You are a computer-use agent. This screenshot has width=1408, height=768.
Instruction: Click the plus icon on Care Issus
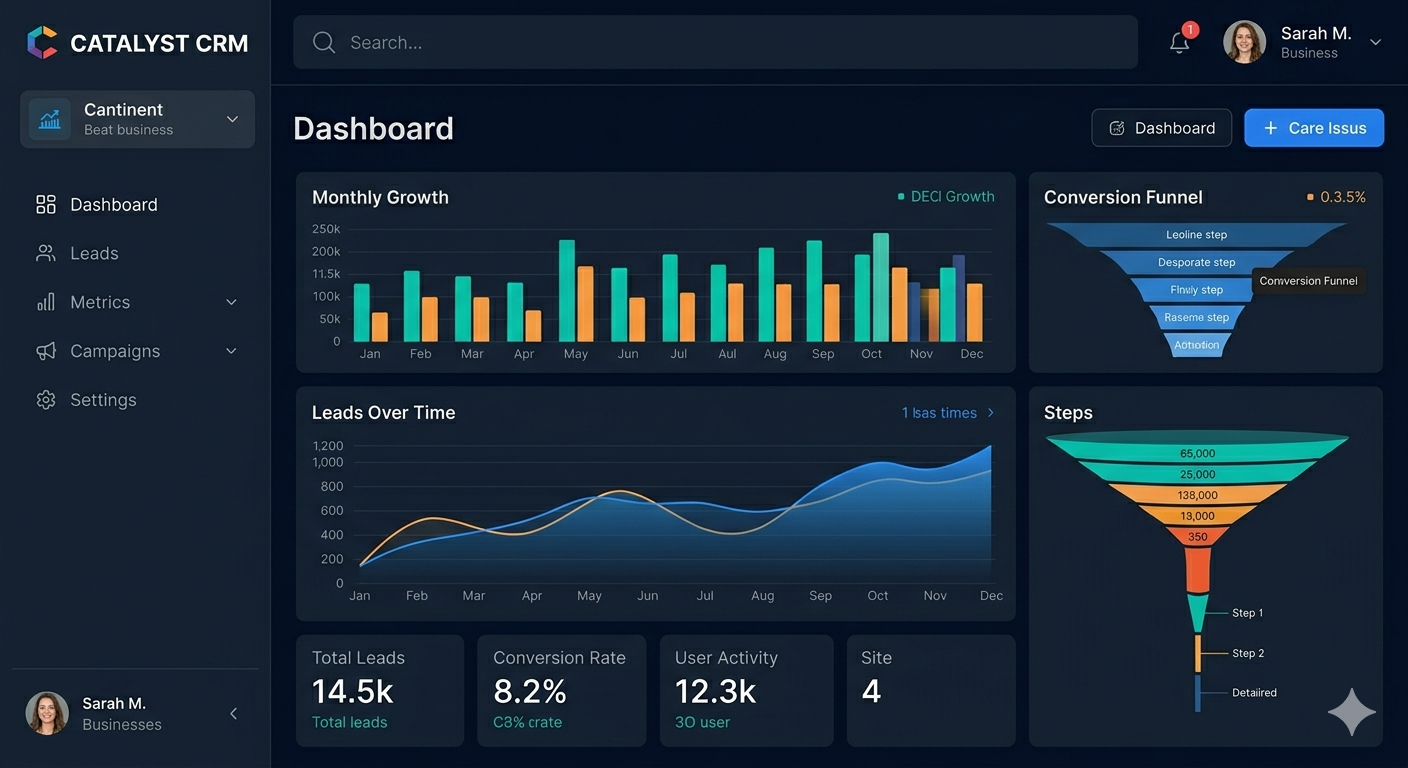pyautogui.click(x=1271, y=128)
